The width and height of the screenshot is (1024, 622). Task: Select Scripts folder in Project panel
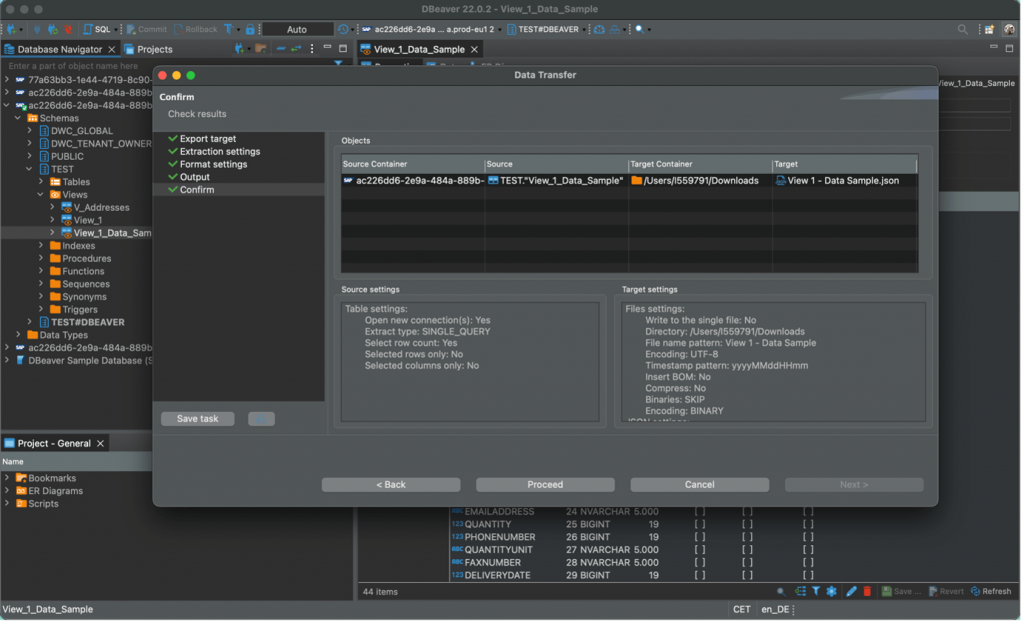(37, 504)
